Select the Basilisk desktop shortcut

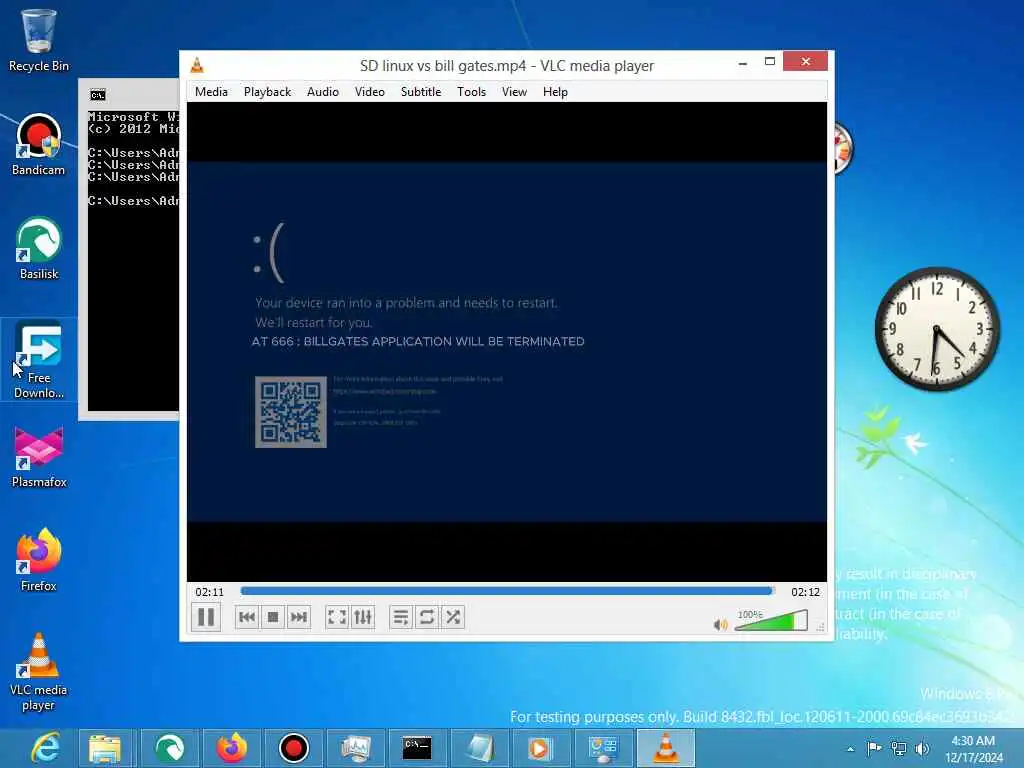click(x=39, y=249)
